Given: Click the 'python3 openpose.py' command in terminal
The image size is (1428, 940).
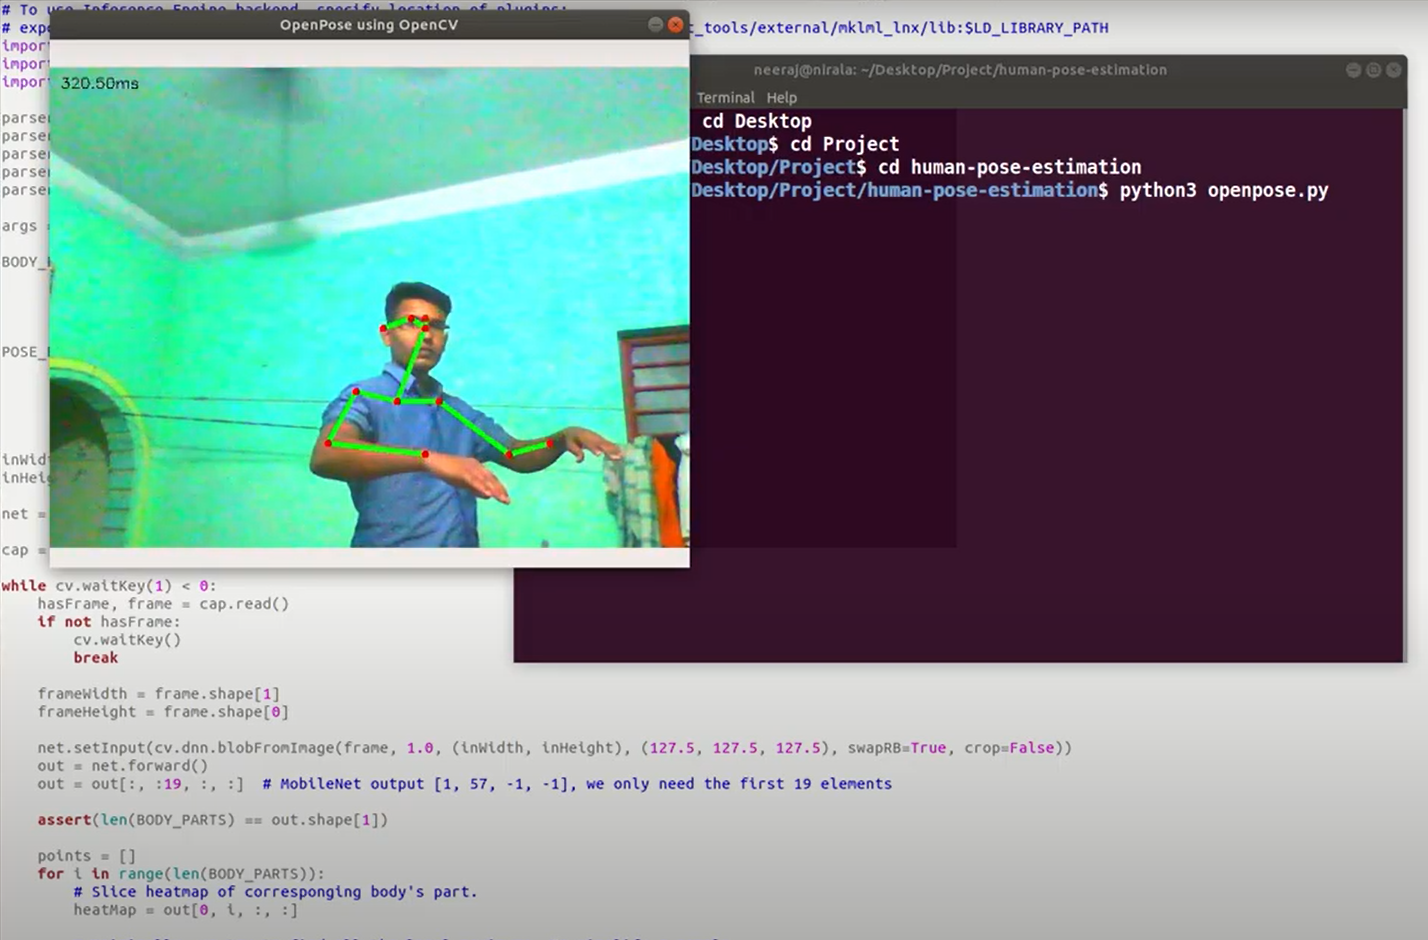Looking at the screenshot, I should tap(1224, 190).
